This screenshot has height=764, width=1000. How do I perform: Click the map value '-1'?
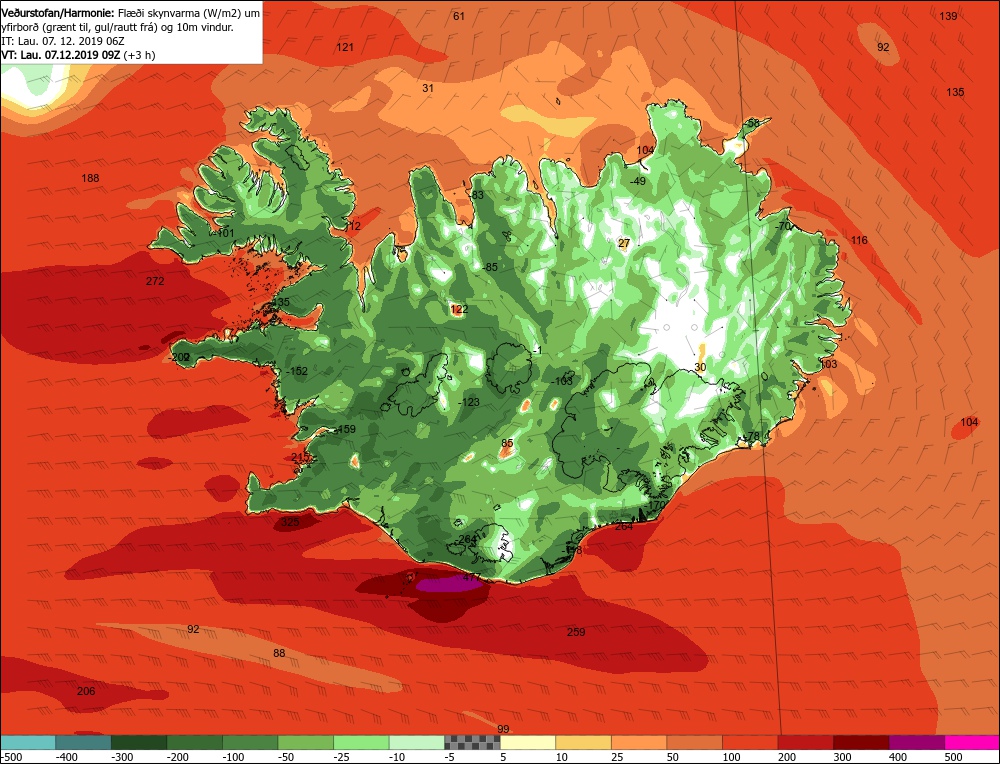(536, 350)
